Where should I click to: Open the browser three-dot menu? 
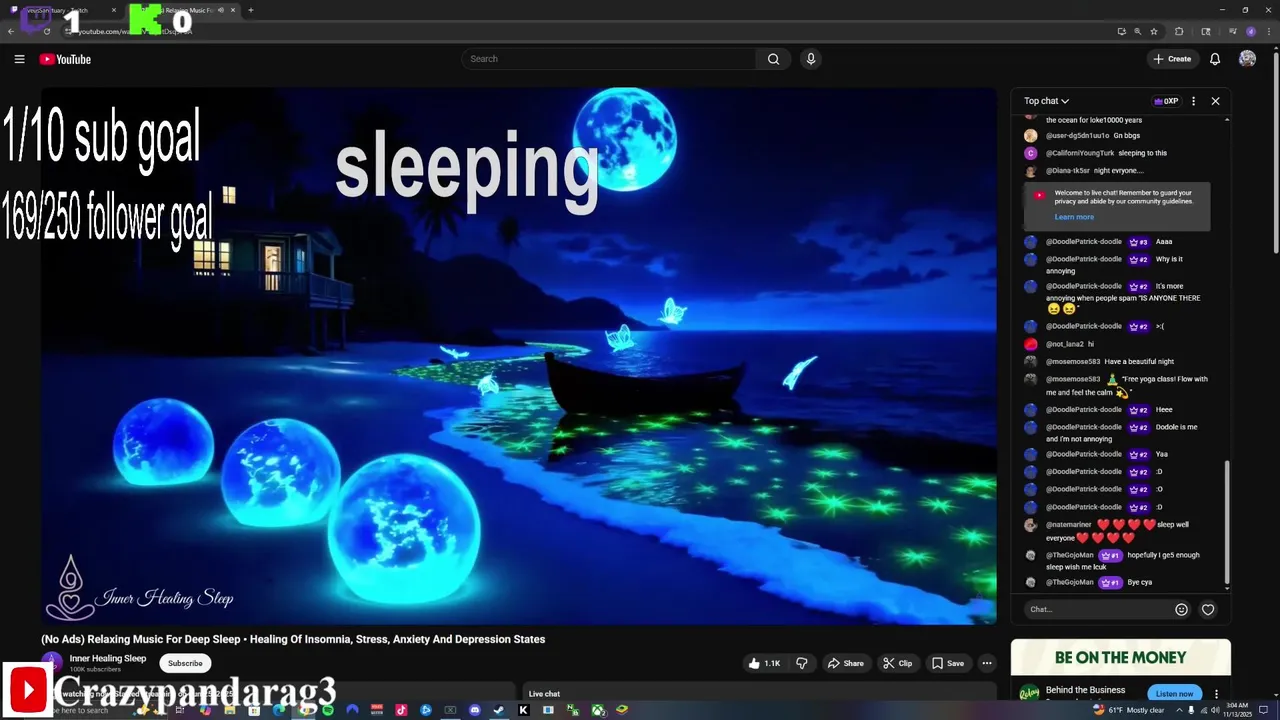(x=1269, y=31)
